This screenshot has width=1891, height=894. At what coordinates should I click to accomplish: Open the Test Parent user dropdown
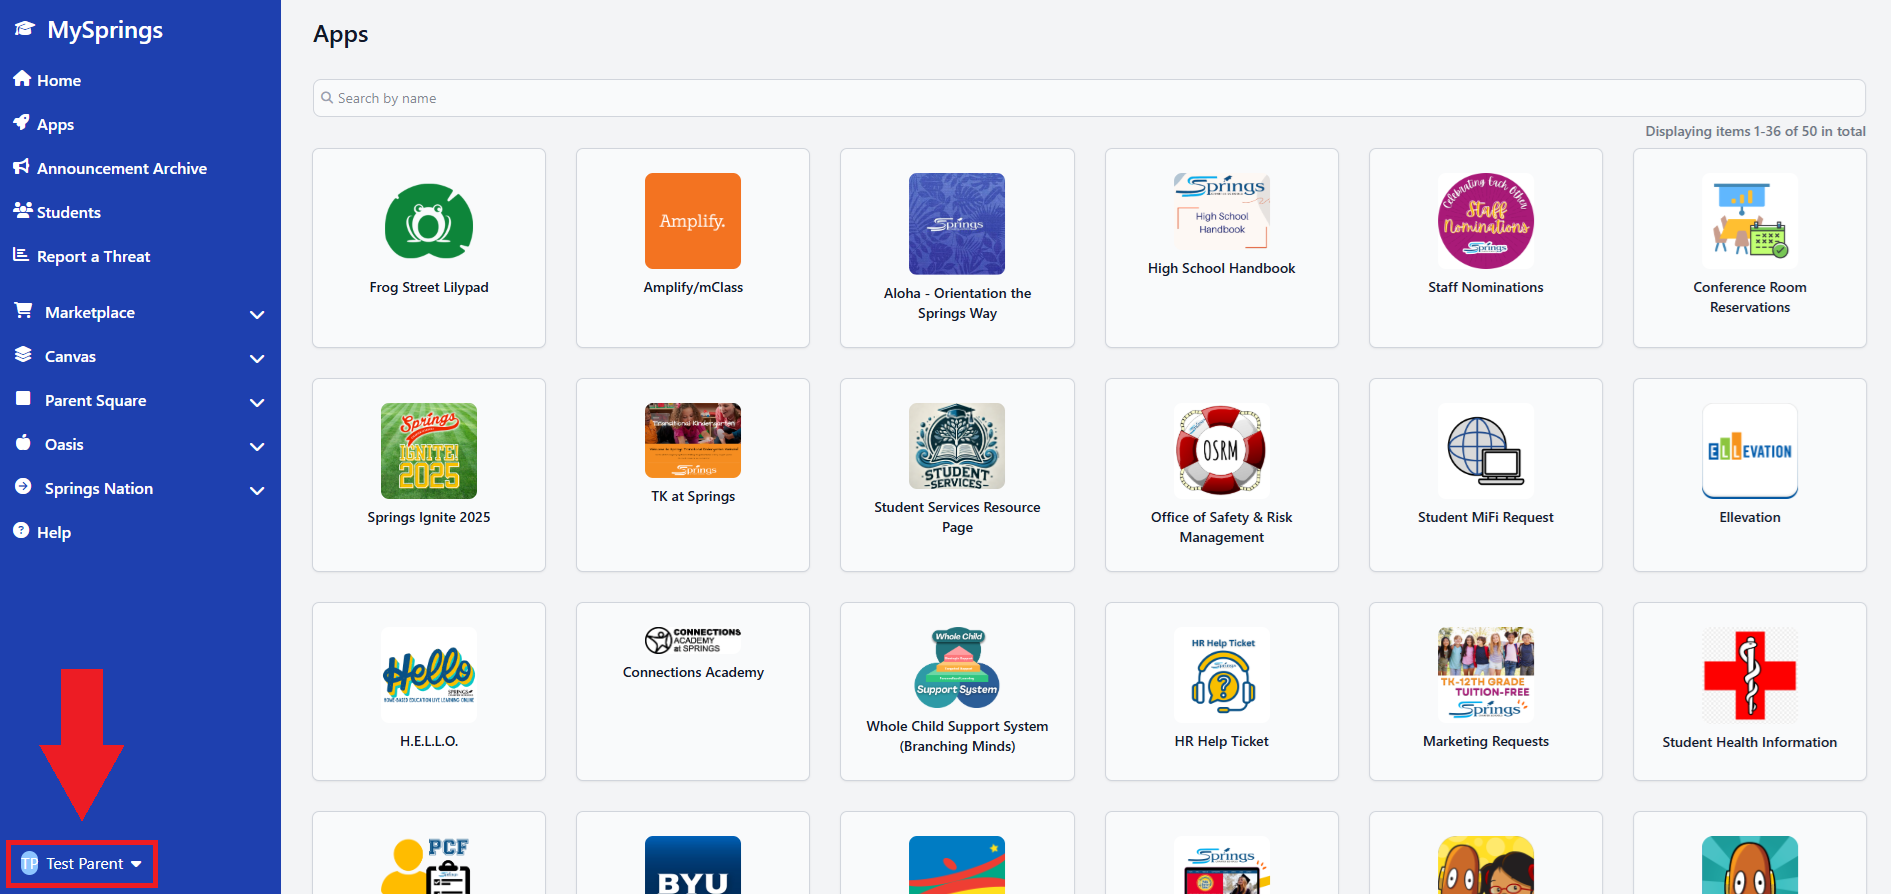coord(83,863)
